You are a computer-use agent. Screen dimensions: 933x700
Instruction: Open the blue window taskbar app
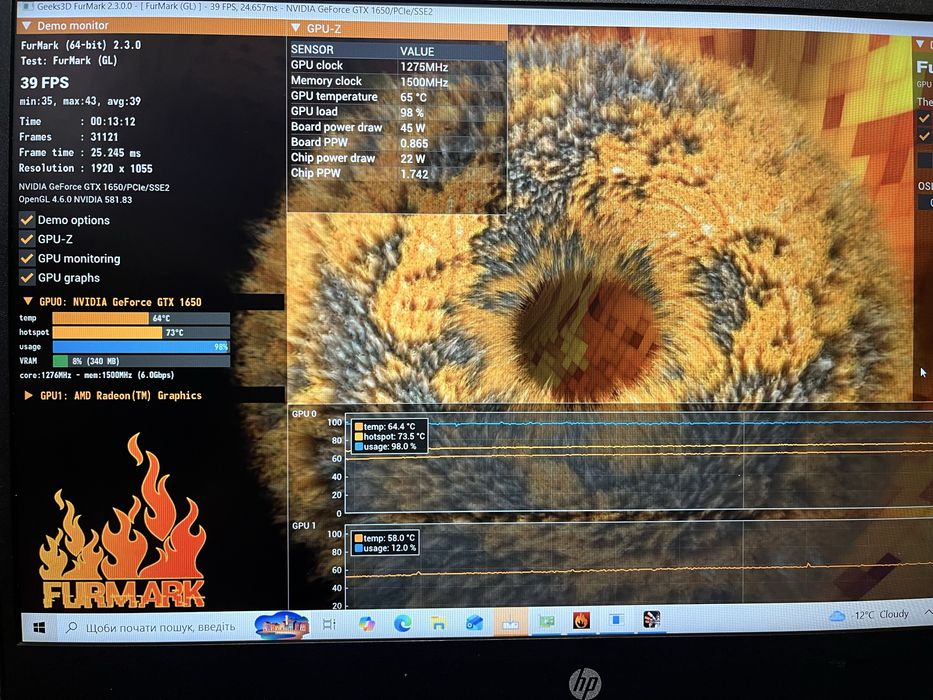616,620
